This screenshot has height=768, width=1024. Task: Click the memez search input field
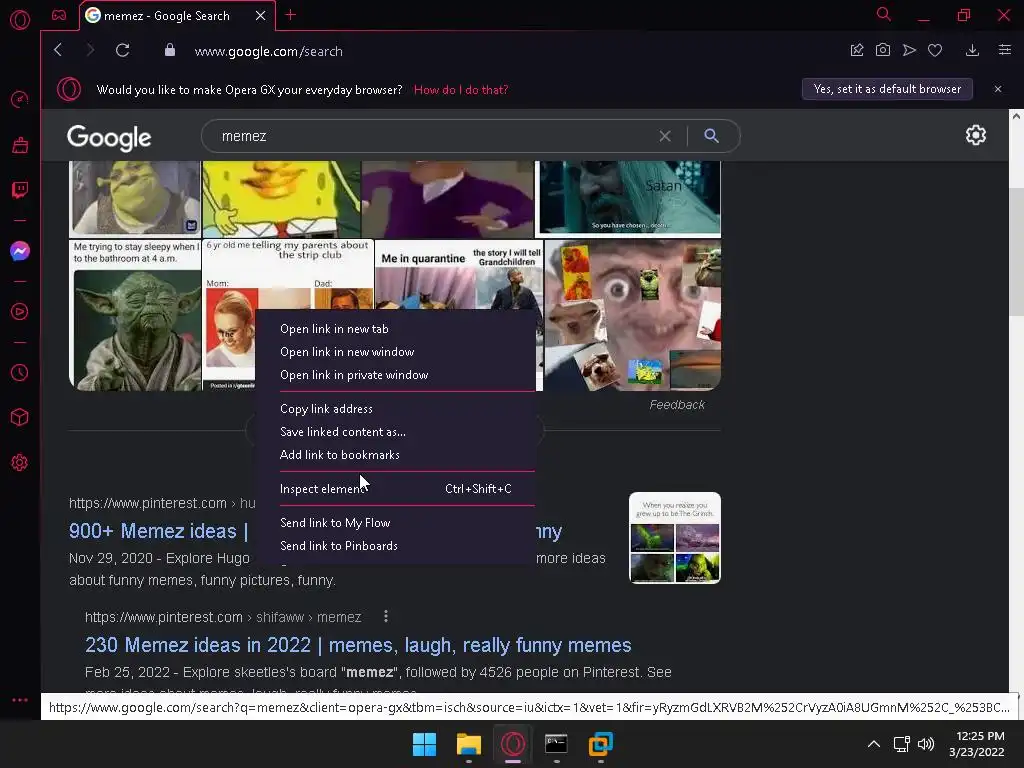431,136
